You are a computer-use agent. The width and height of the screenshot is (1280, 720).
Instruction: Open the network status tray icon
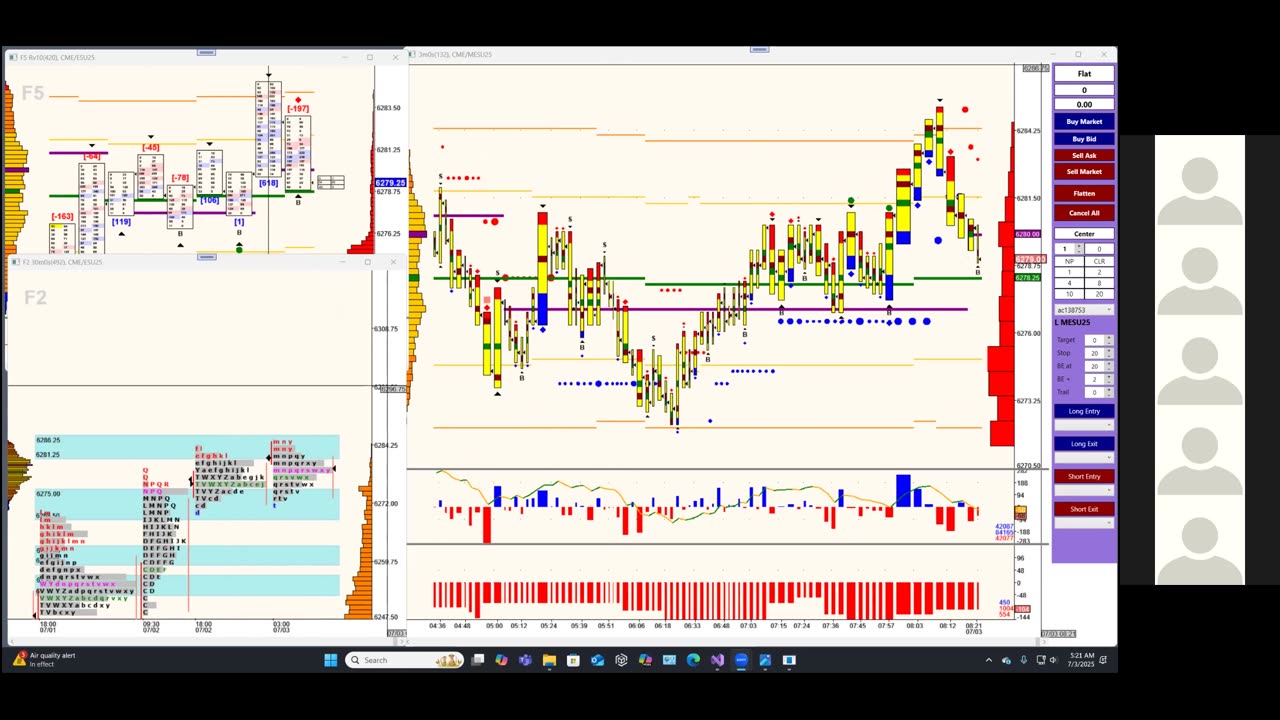(1041, 660)
